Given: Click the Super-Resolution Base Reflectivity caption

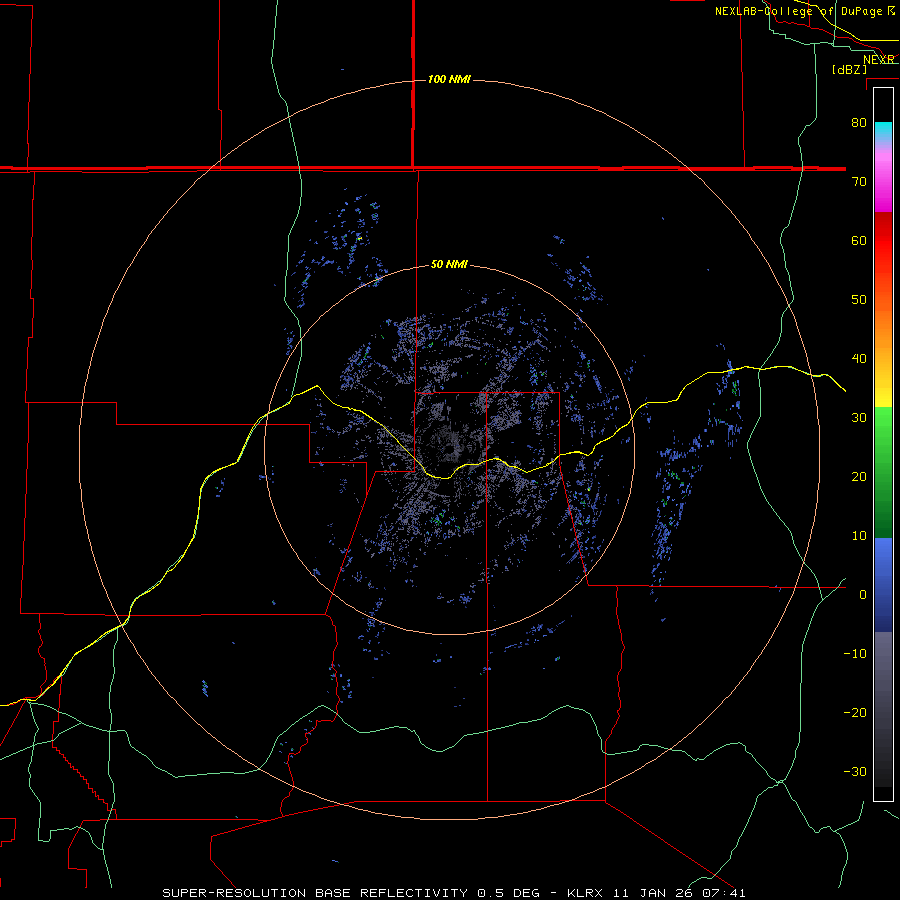Looking at the screenshot, I should (453, 893).
